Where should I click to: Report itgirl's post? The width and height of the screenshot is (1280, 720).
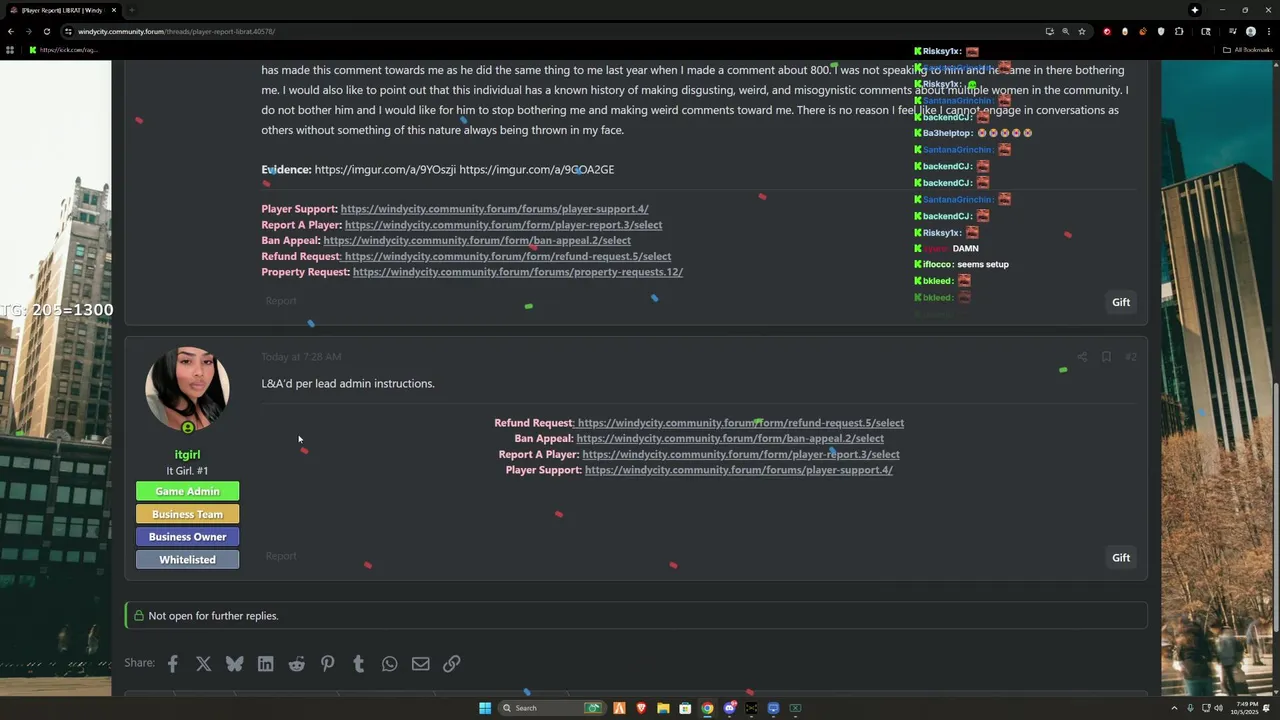pos(281,556)
